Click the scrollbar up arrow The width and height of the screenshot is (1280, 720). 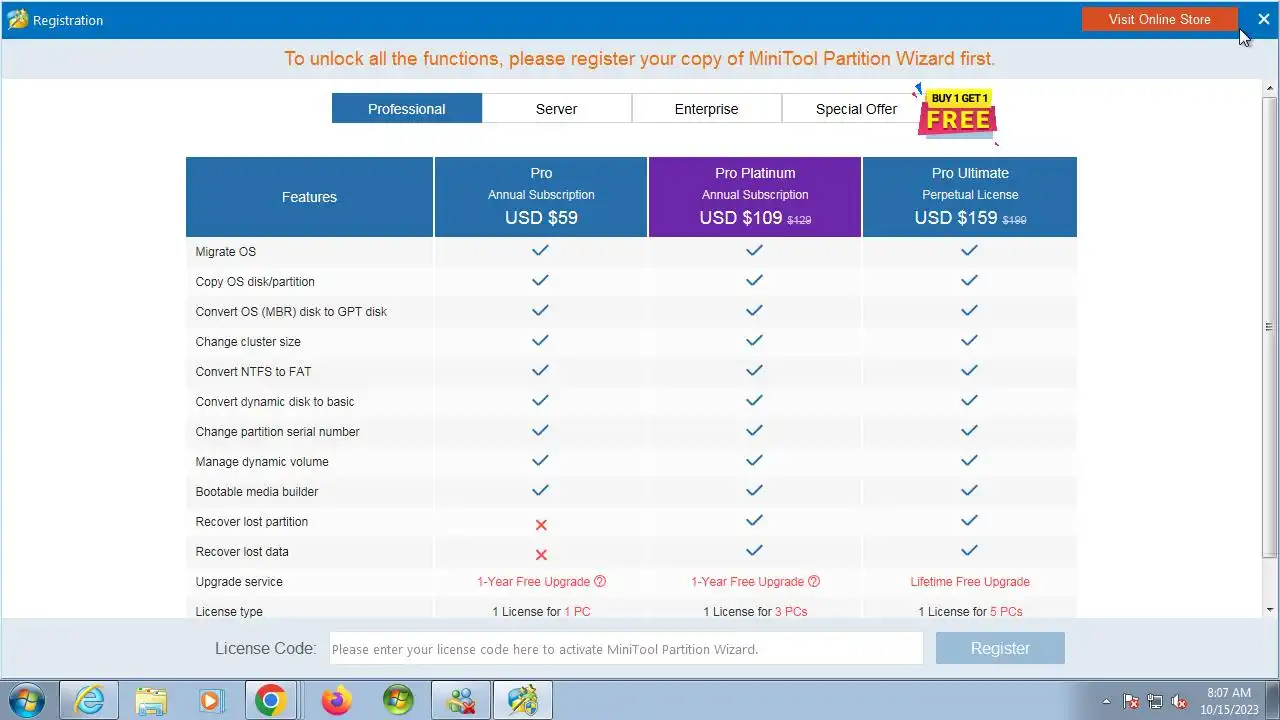[x=1270, y=87]
